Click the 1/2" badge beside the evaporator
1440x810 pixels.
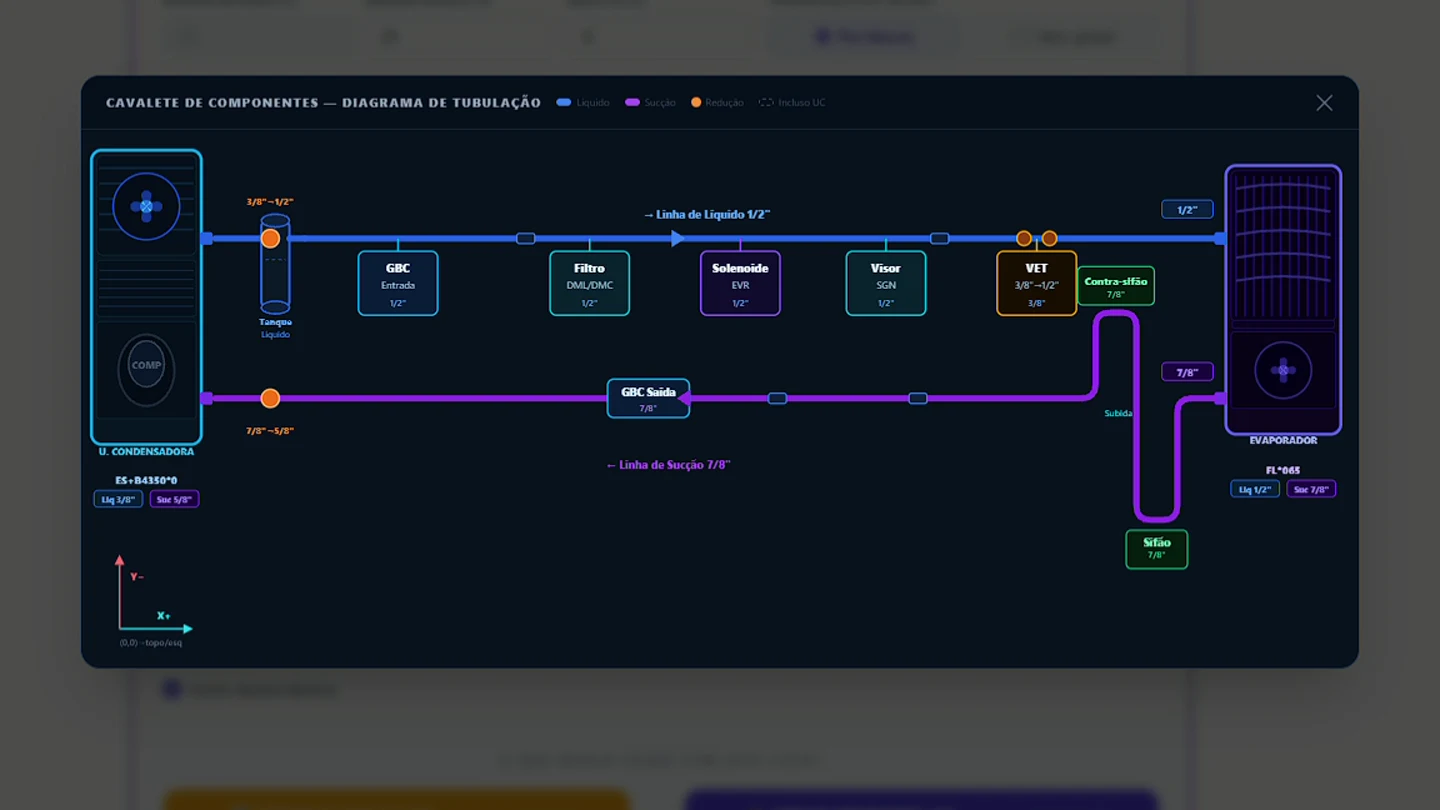[1187, 210]
